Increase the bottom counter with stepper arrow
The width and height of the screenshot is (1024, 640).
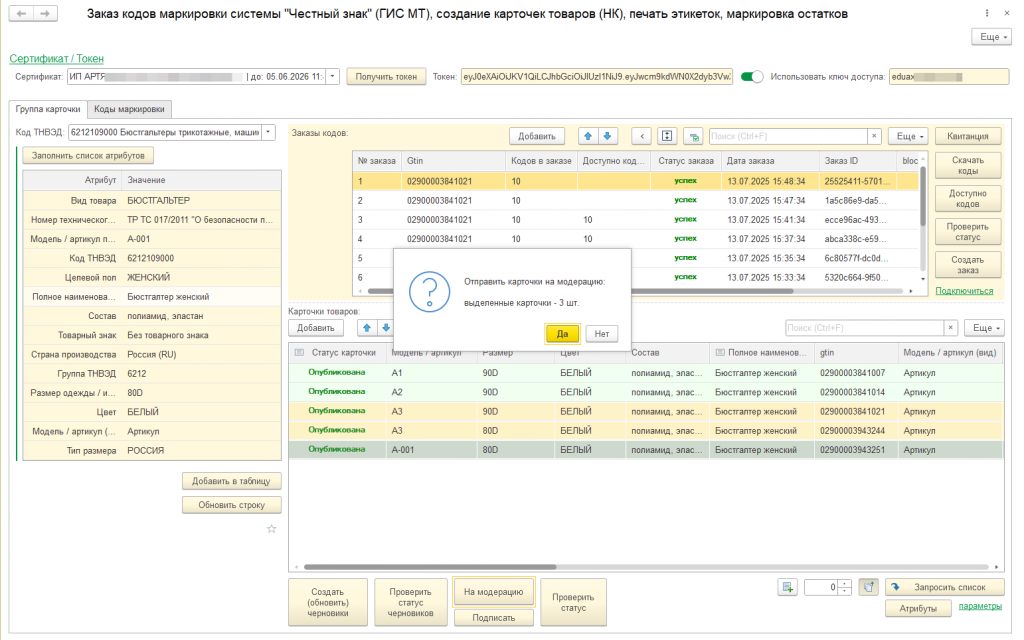coord(846,583)
